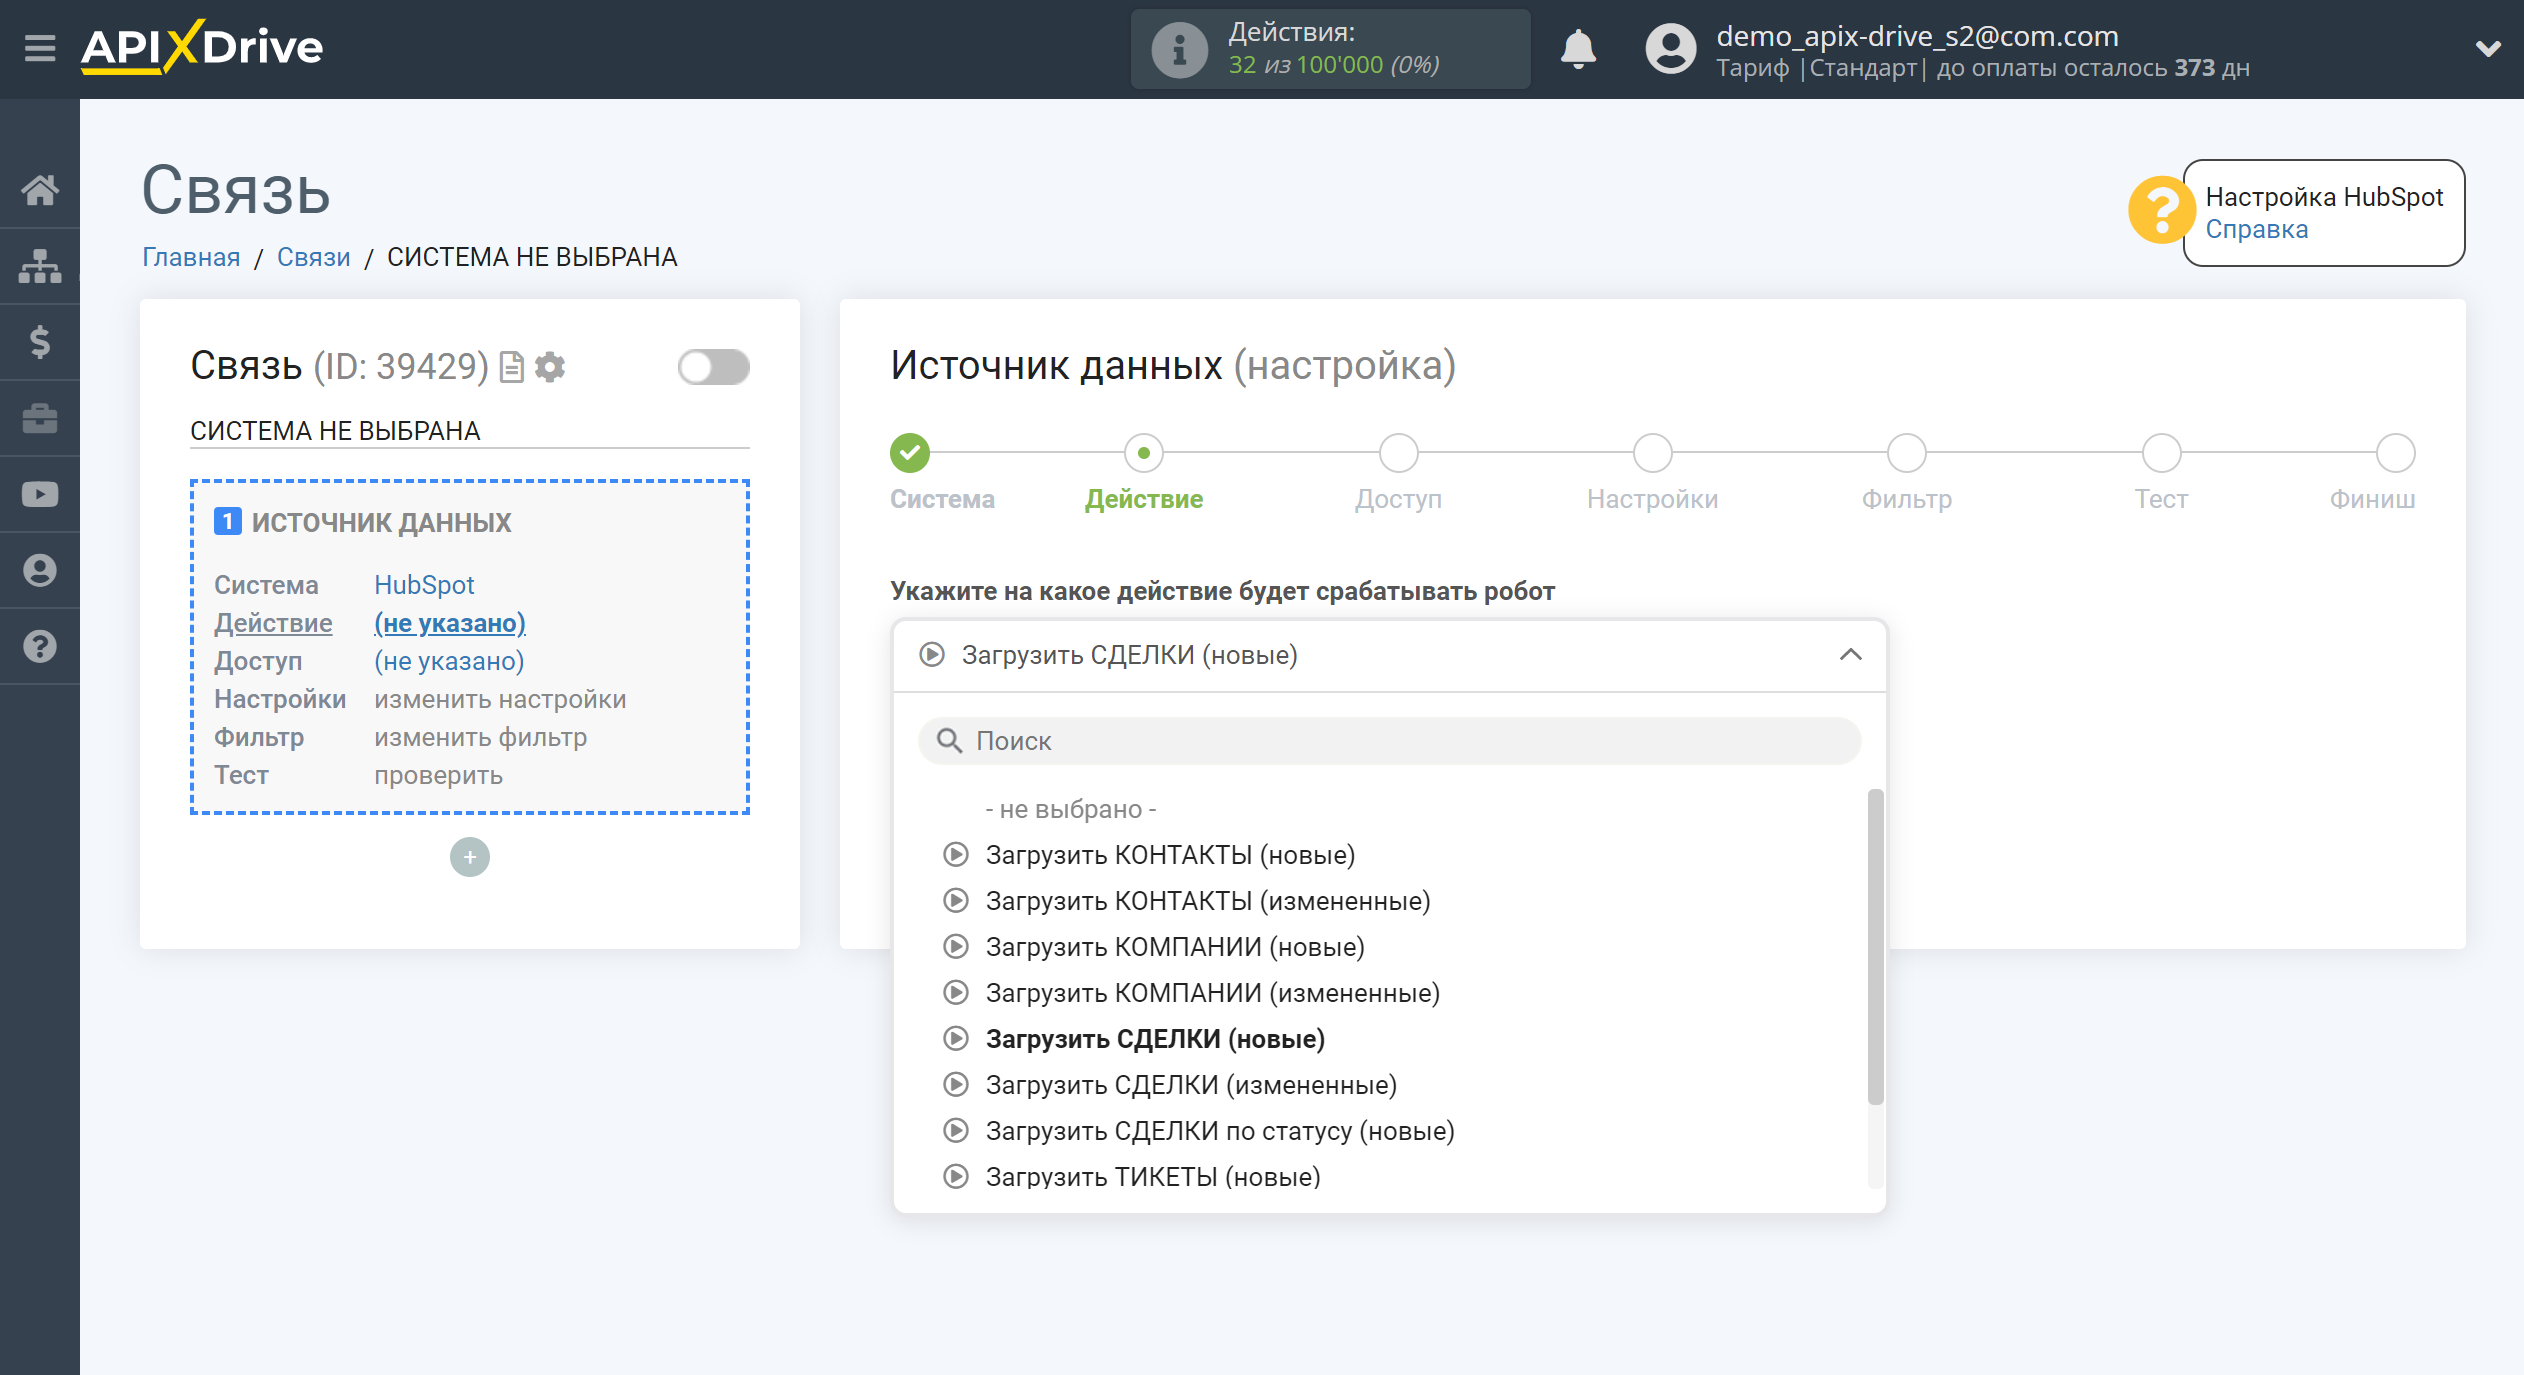Click the Доступ step

pos(1398,453)
